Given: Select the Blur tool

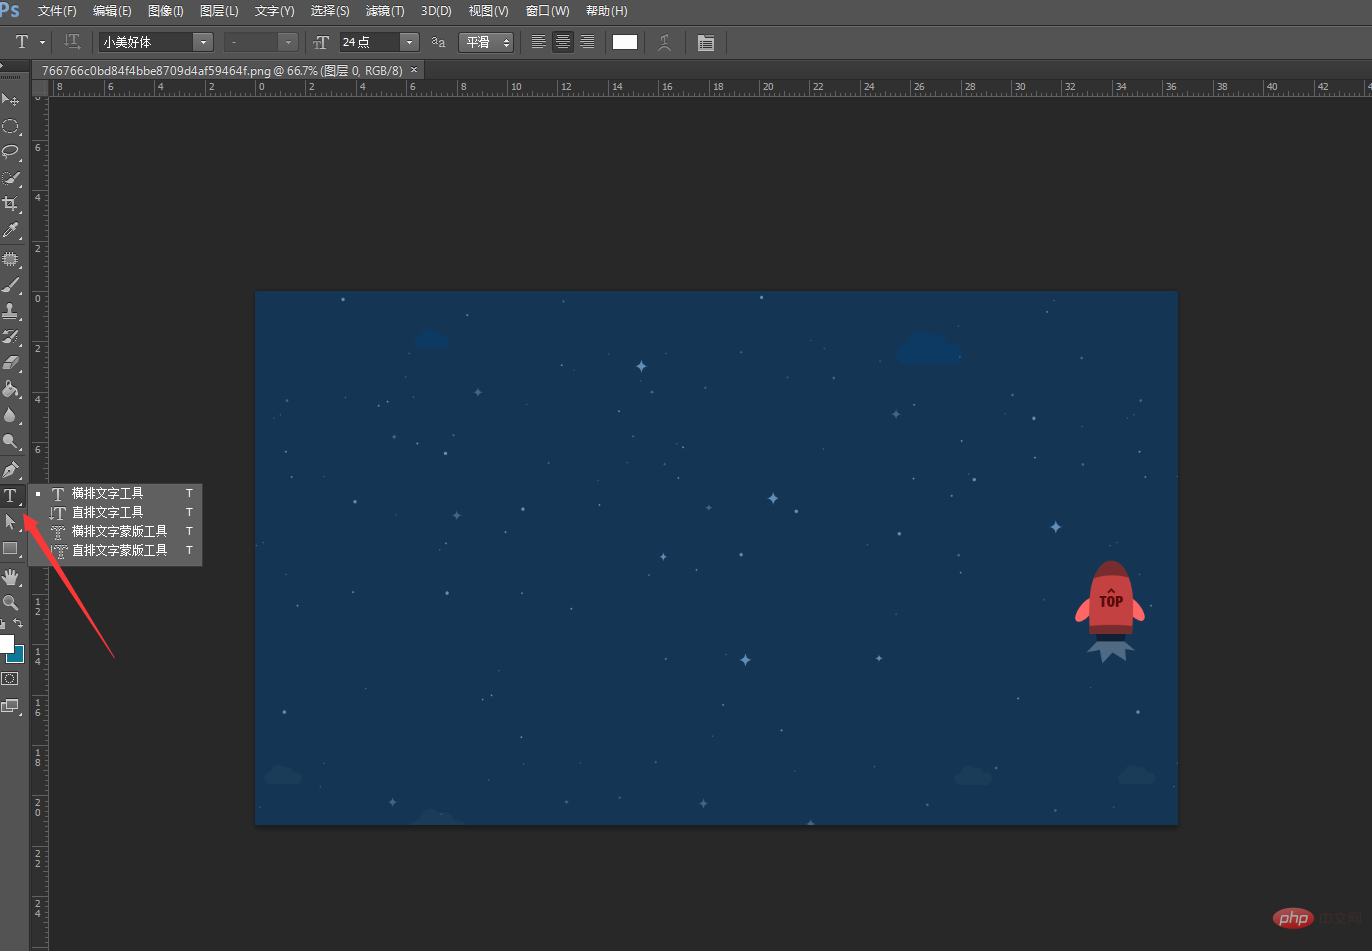Looking at the screenshot, I should pyautogui.click(x=10, y=415).
